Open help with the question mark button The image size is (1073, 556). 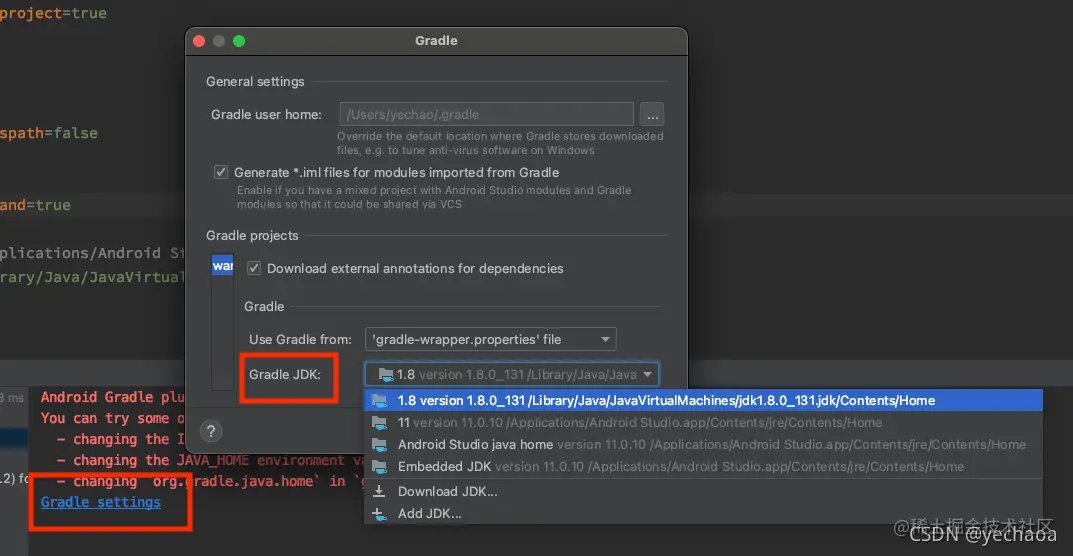click(x=211, y=431)
